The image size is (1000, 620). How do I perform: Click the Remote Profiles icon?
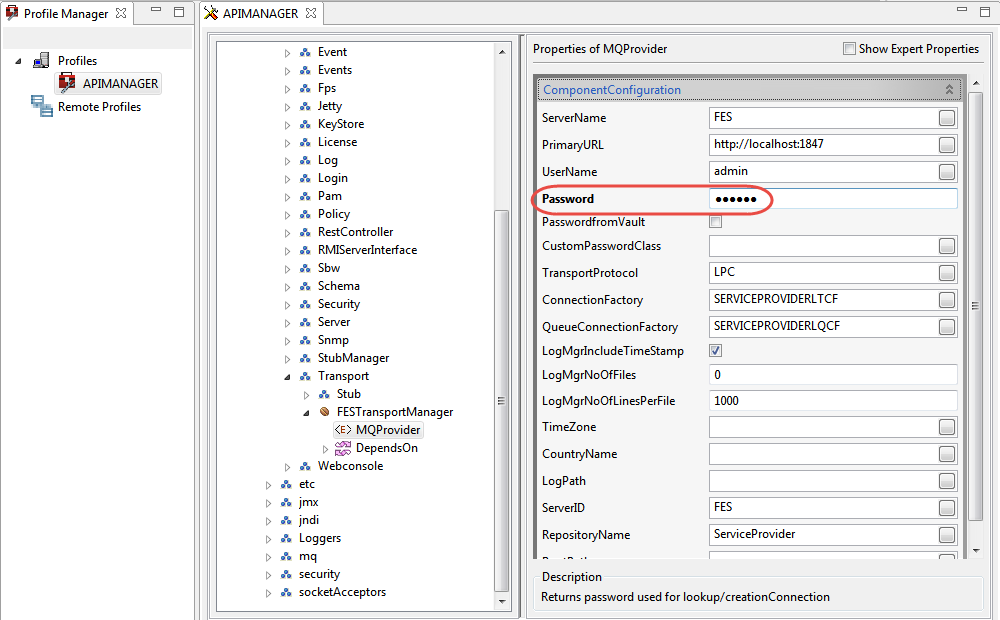click(x=41, y=107)
